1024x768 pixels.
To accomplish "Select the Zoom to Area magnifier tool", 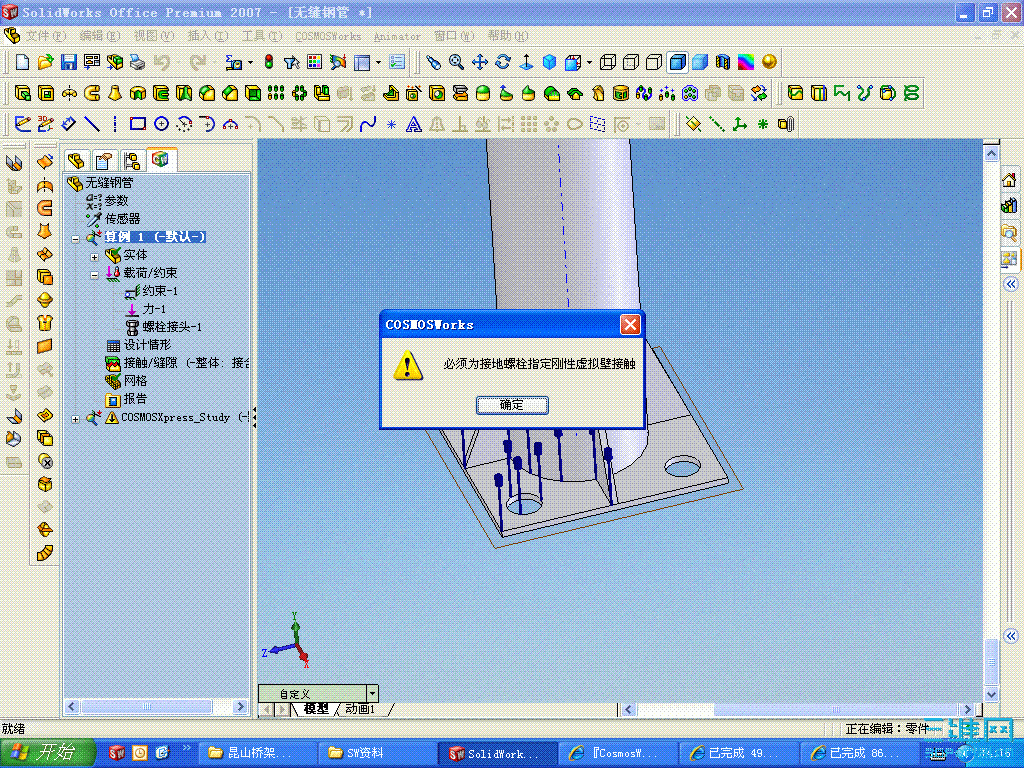I will click(456, 62).
